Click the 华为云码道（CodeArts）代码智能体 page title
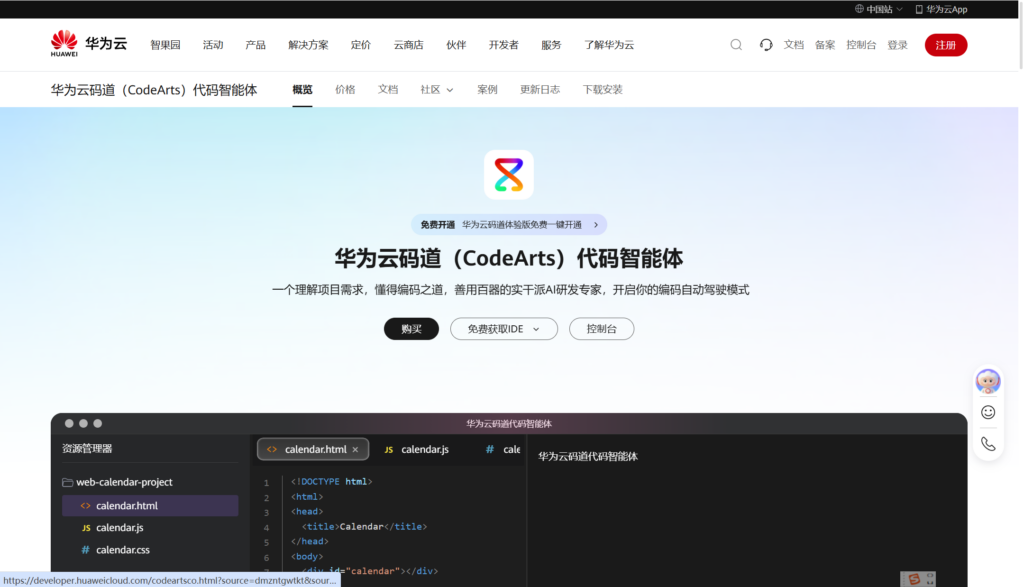 tap(154, 89)
